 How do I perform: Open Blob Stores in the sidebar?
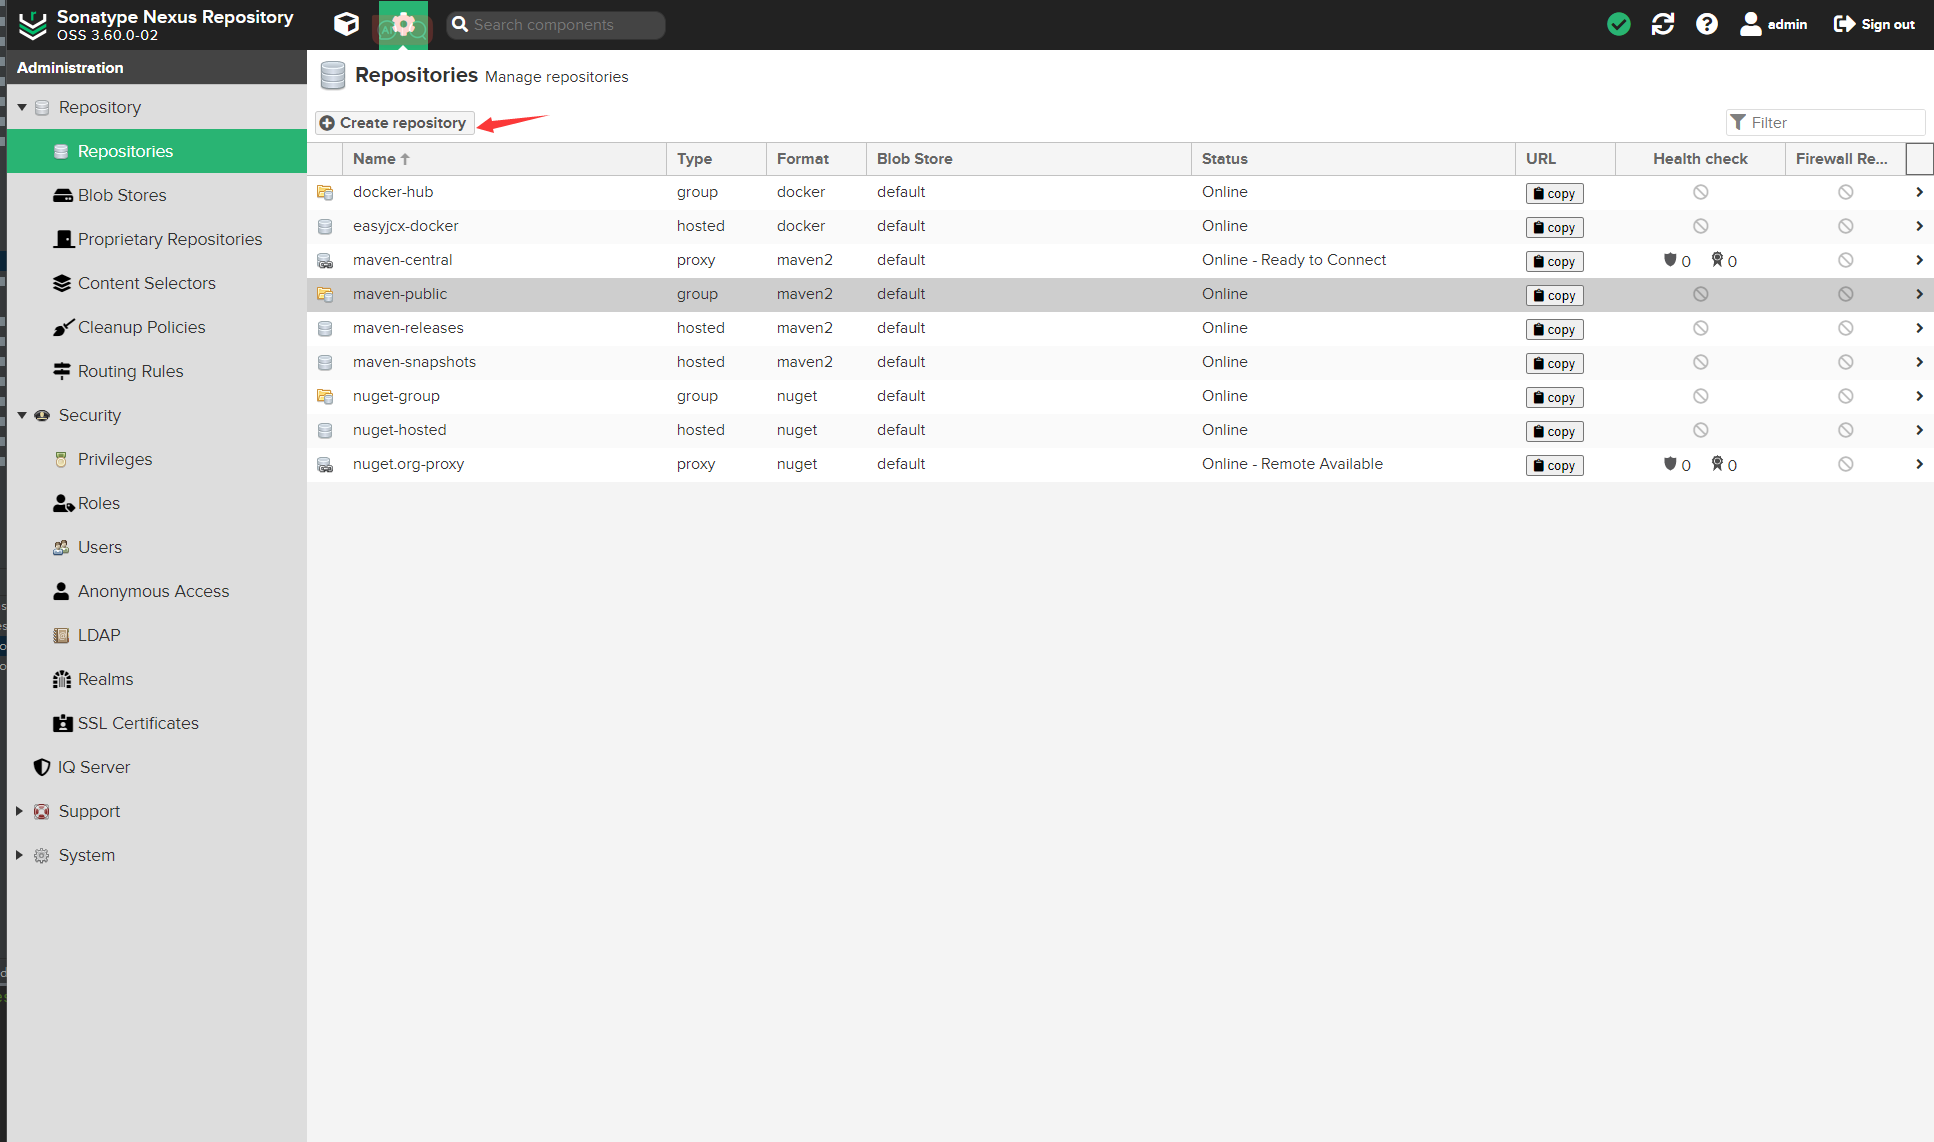(156, 195)
